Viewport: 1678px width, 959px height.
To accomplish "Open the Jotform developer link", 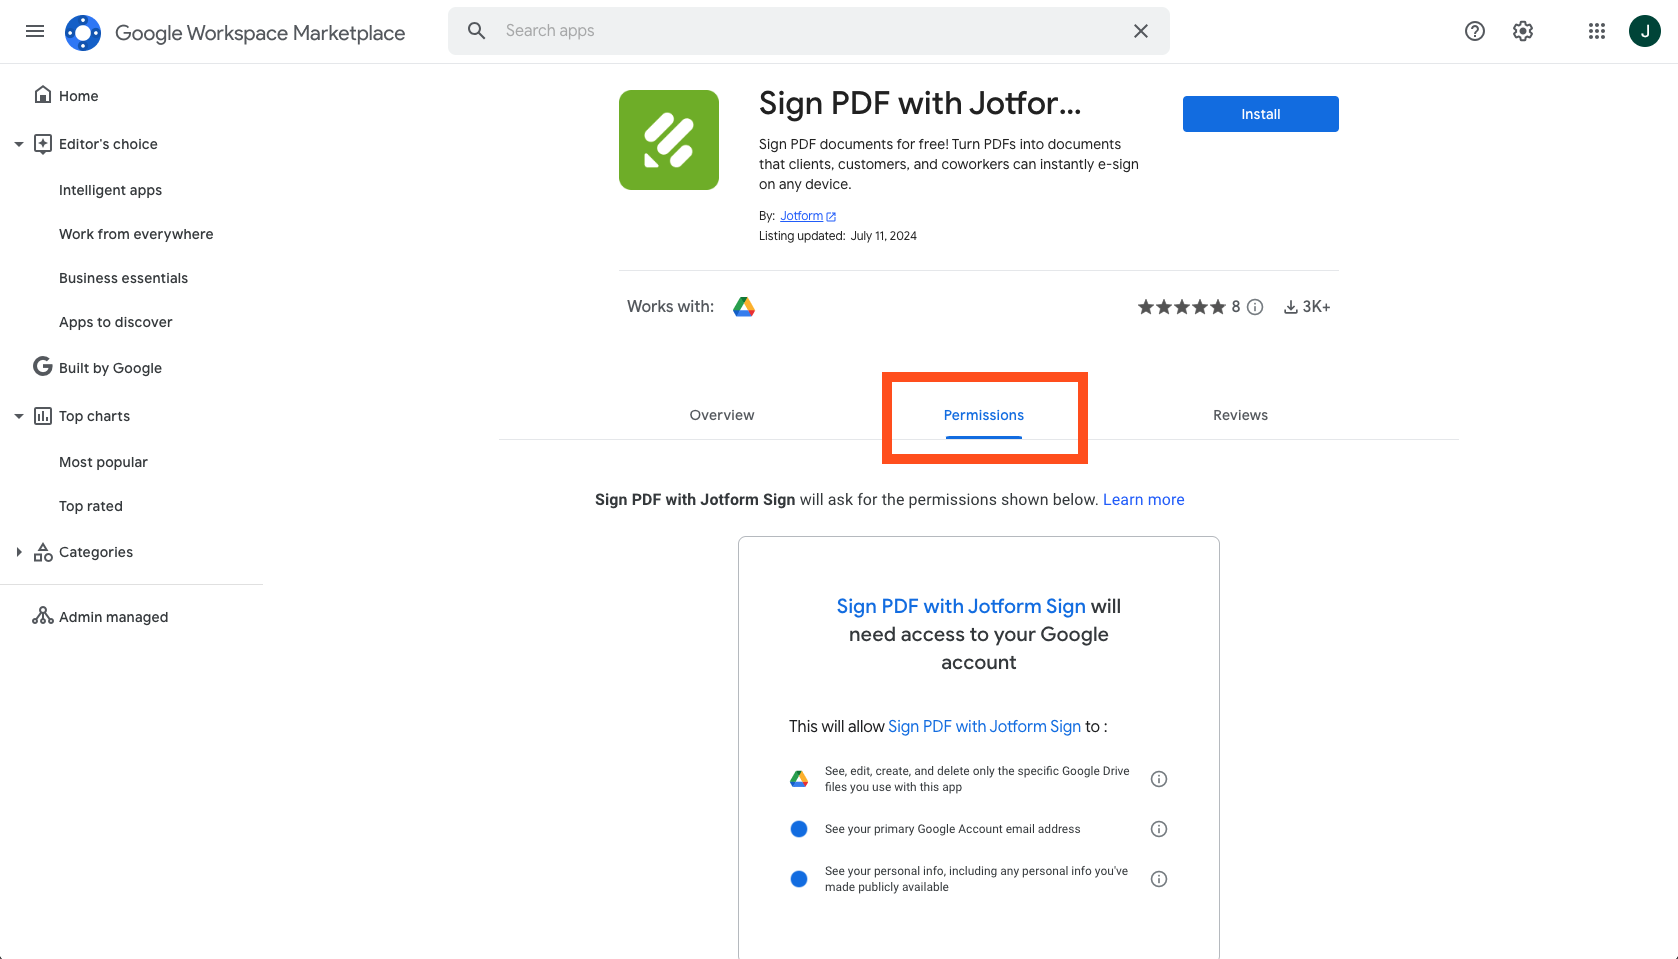I will 801,216.
